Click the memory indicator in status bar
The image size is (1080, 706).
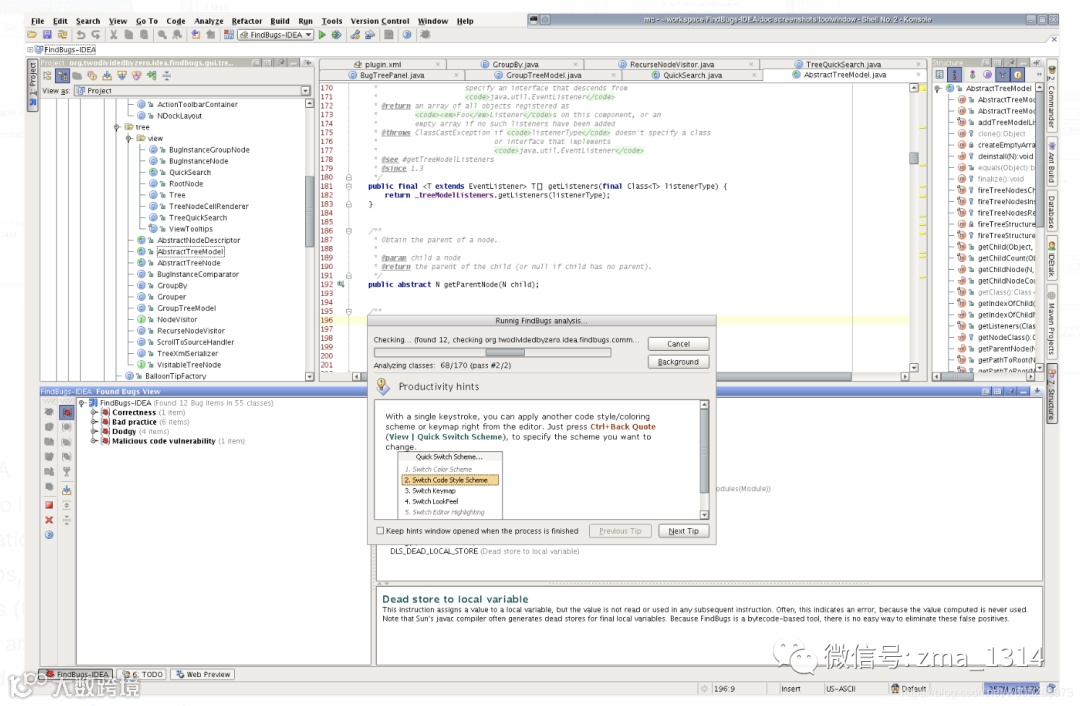click(x=1011, y=689)
